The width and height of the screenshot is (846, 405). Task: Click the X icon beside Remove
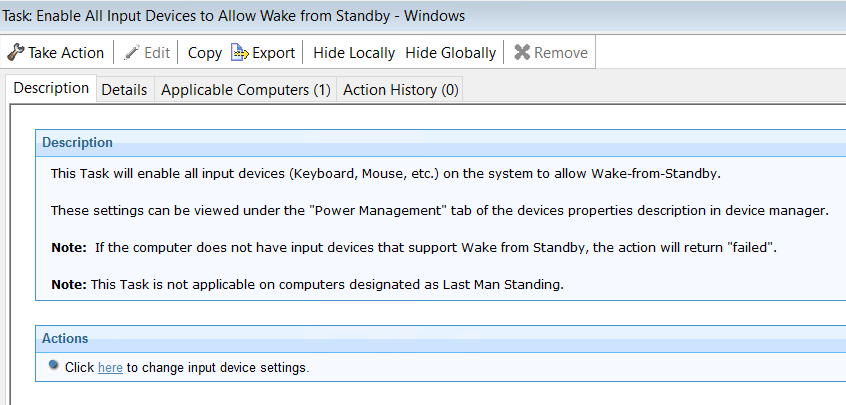click(x=522, y=53)
